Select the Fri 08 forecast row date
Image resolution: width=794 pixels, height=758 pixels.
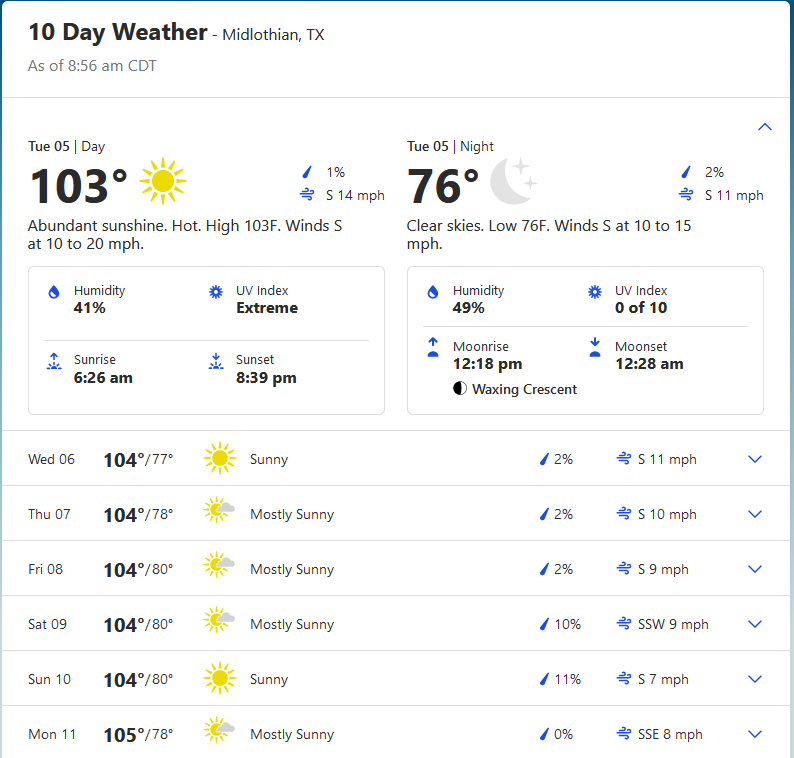(x=46, y=569)
